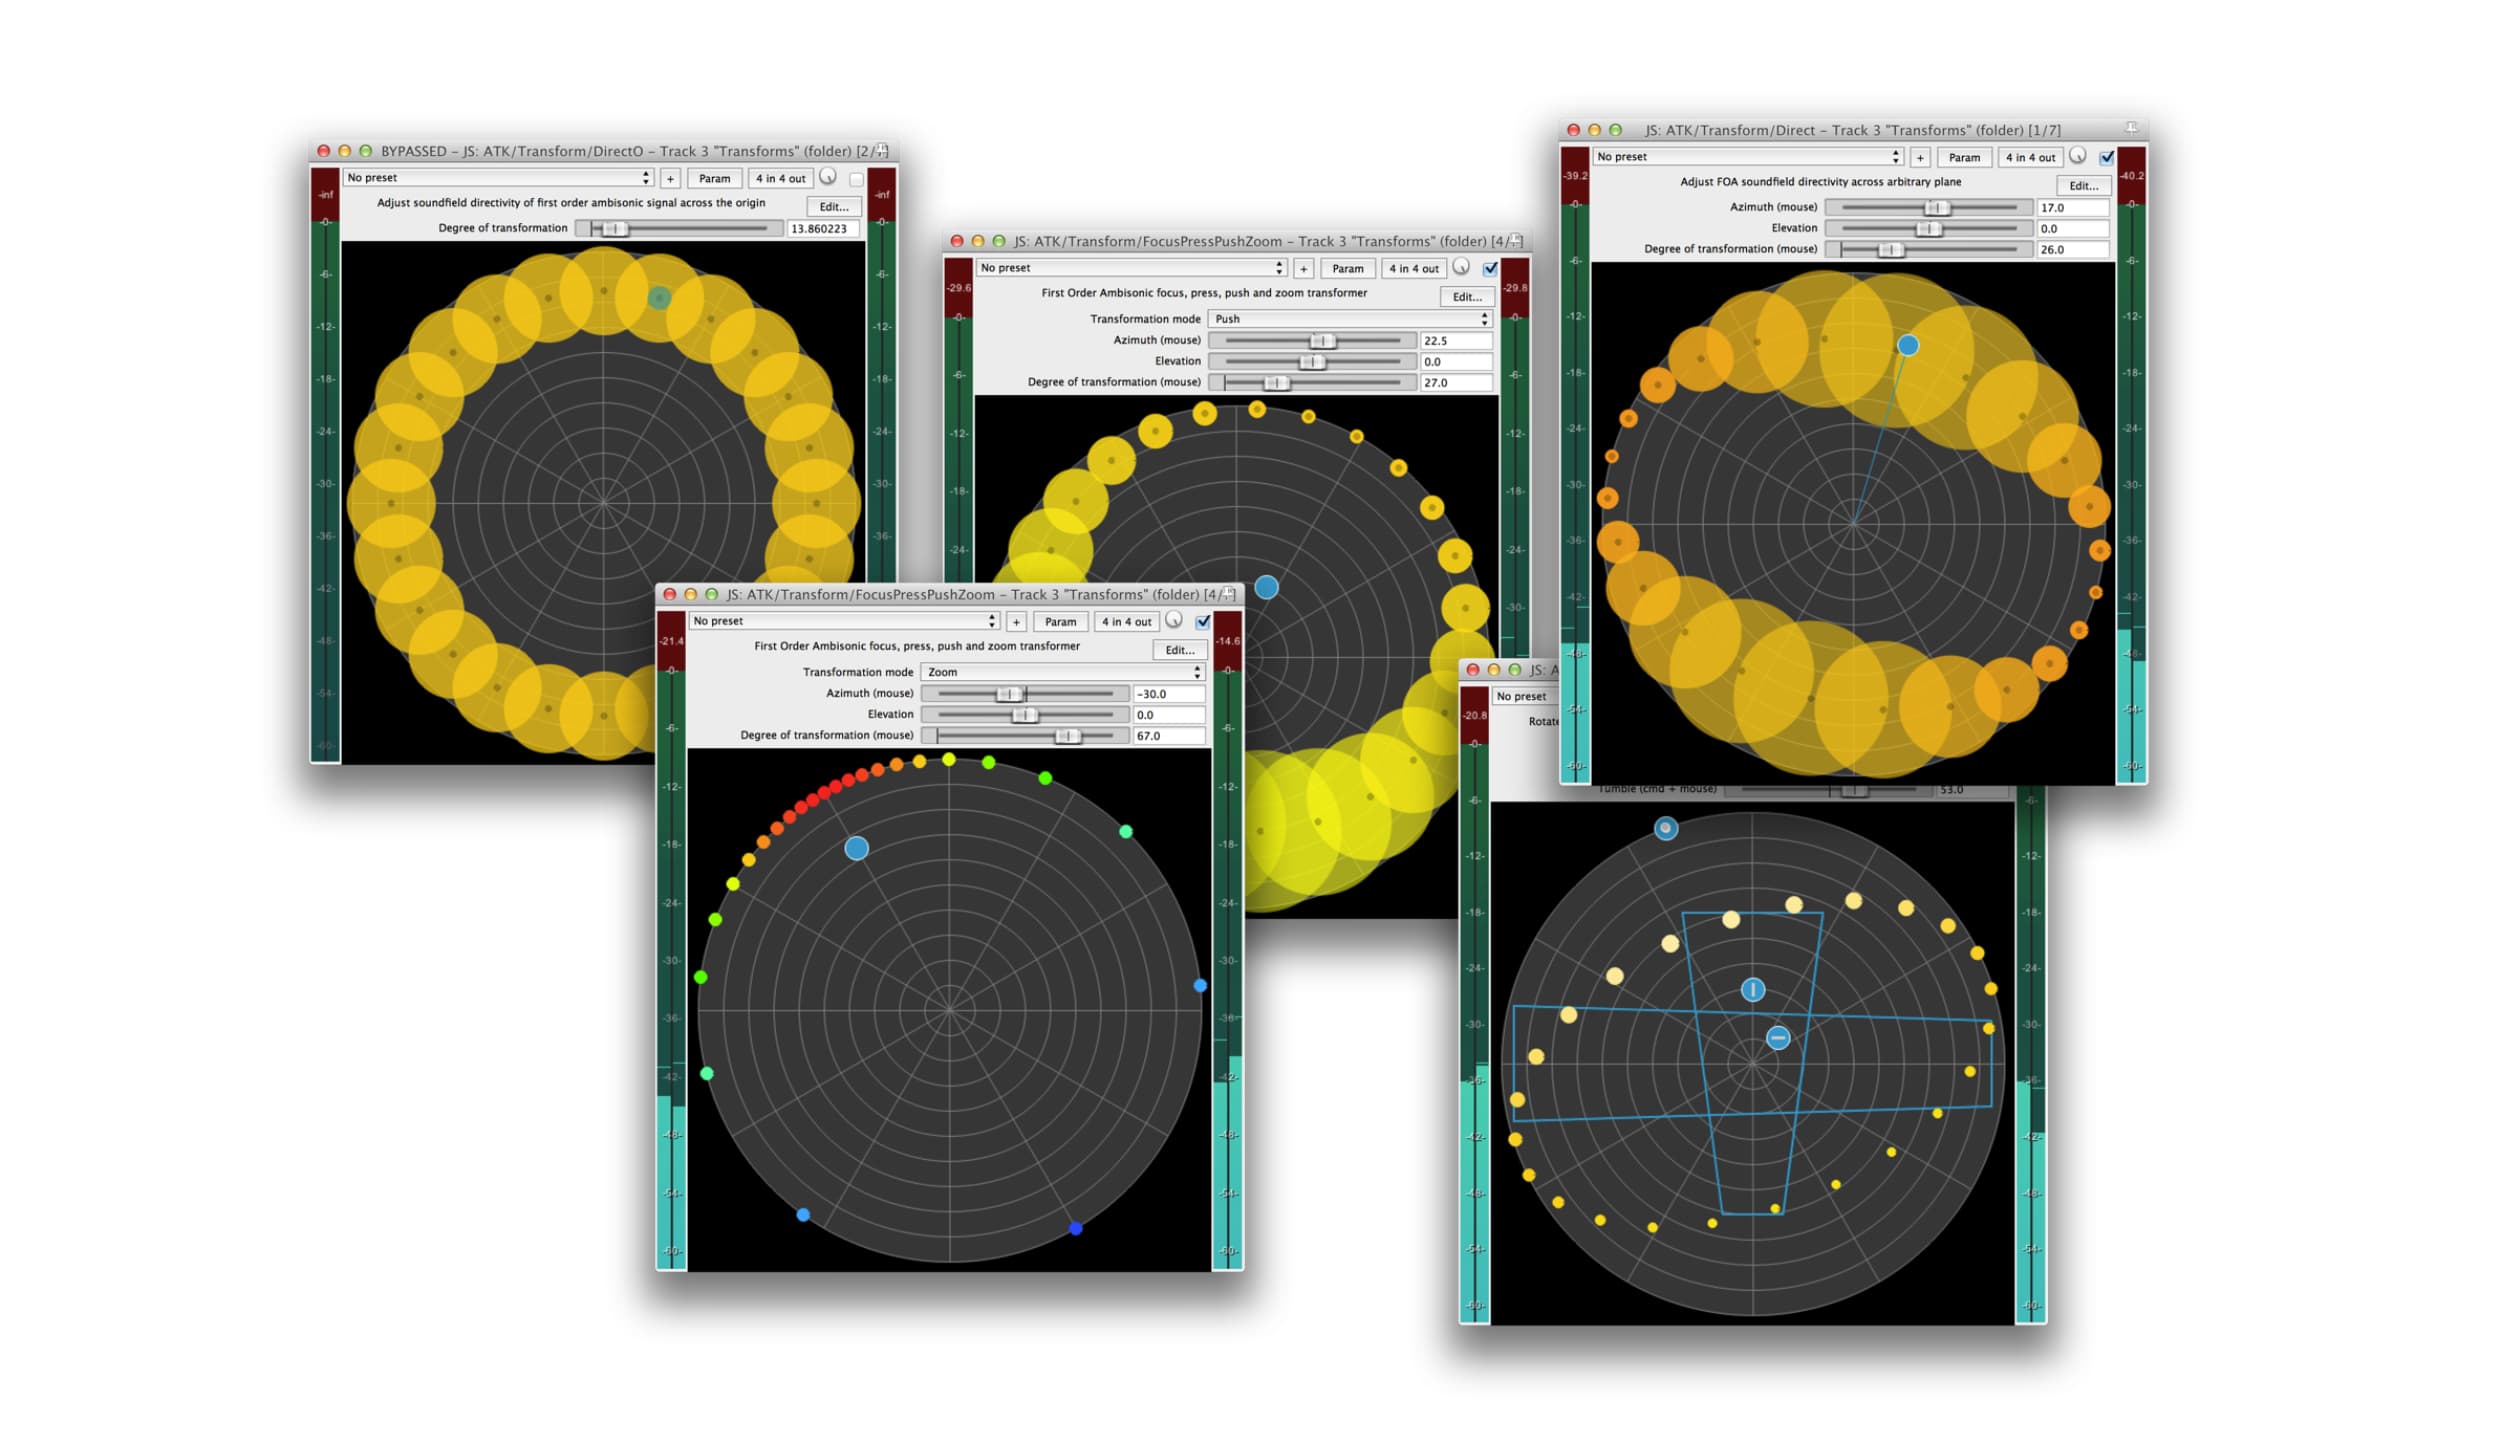Screen dimensions: 2513x1454
Task: Click blue focus handle in Push mode display
Action: [x=1267, y=587]
